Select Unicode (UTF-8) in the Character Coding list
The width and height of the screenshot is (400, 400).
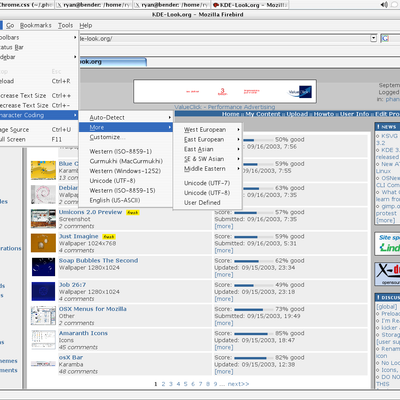point(126,181)
